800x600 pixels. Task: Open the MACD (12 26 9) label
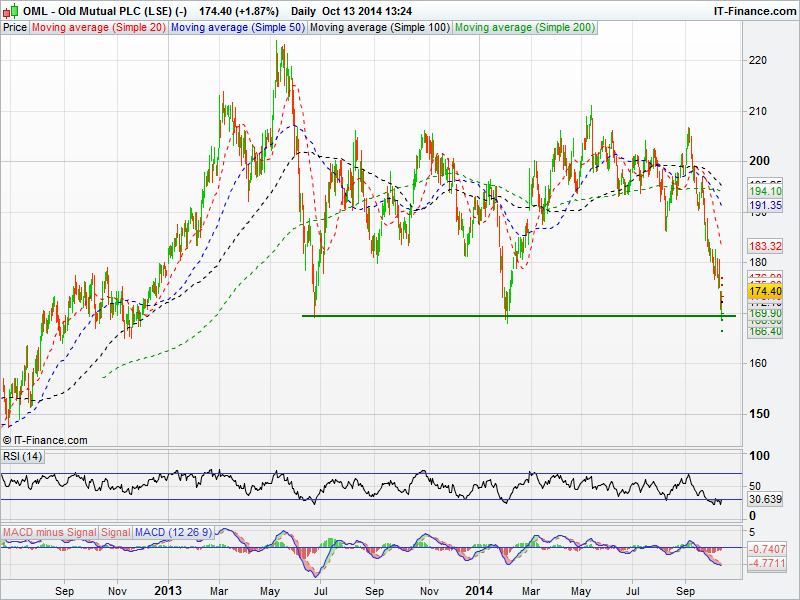173,531
